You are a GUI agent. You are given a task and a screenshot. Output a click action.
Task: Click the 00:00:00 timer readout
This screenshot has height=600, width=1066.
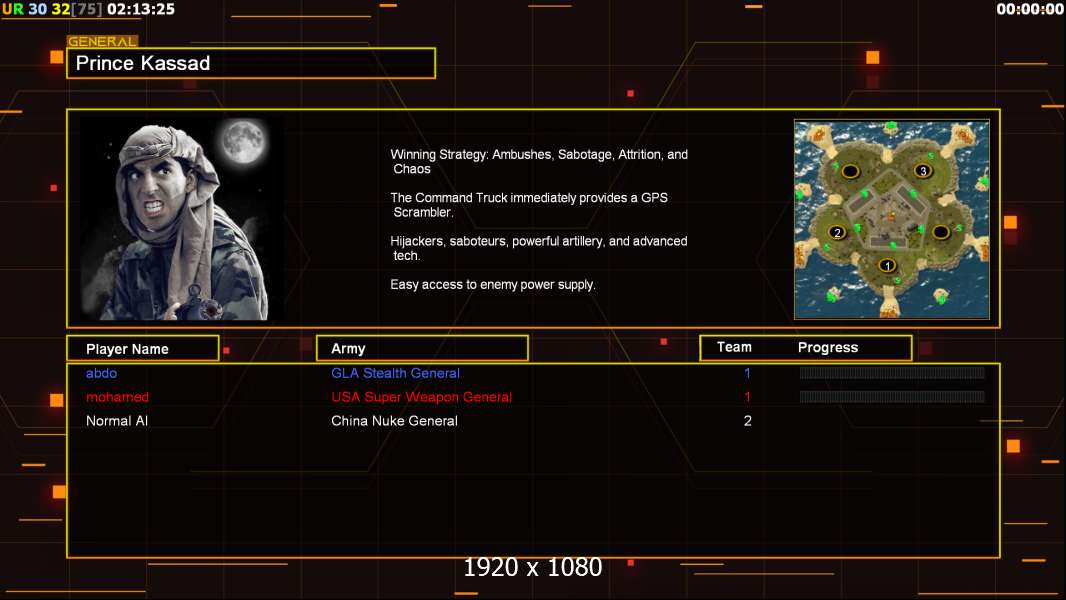point(1030,9)
